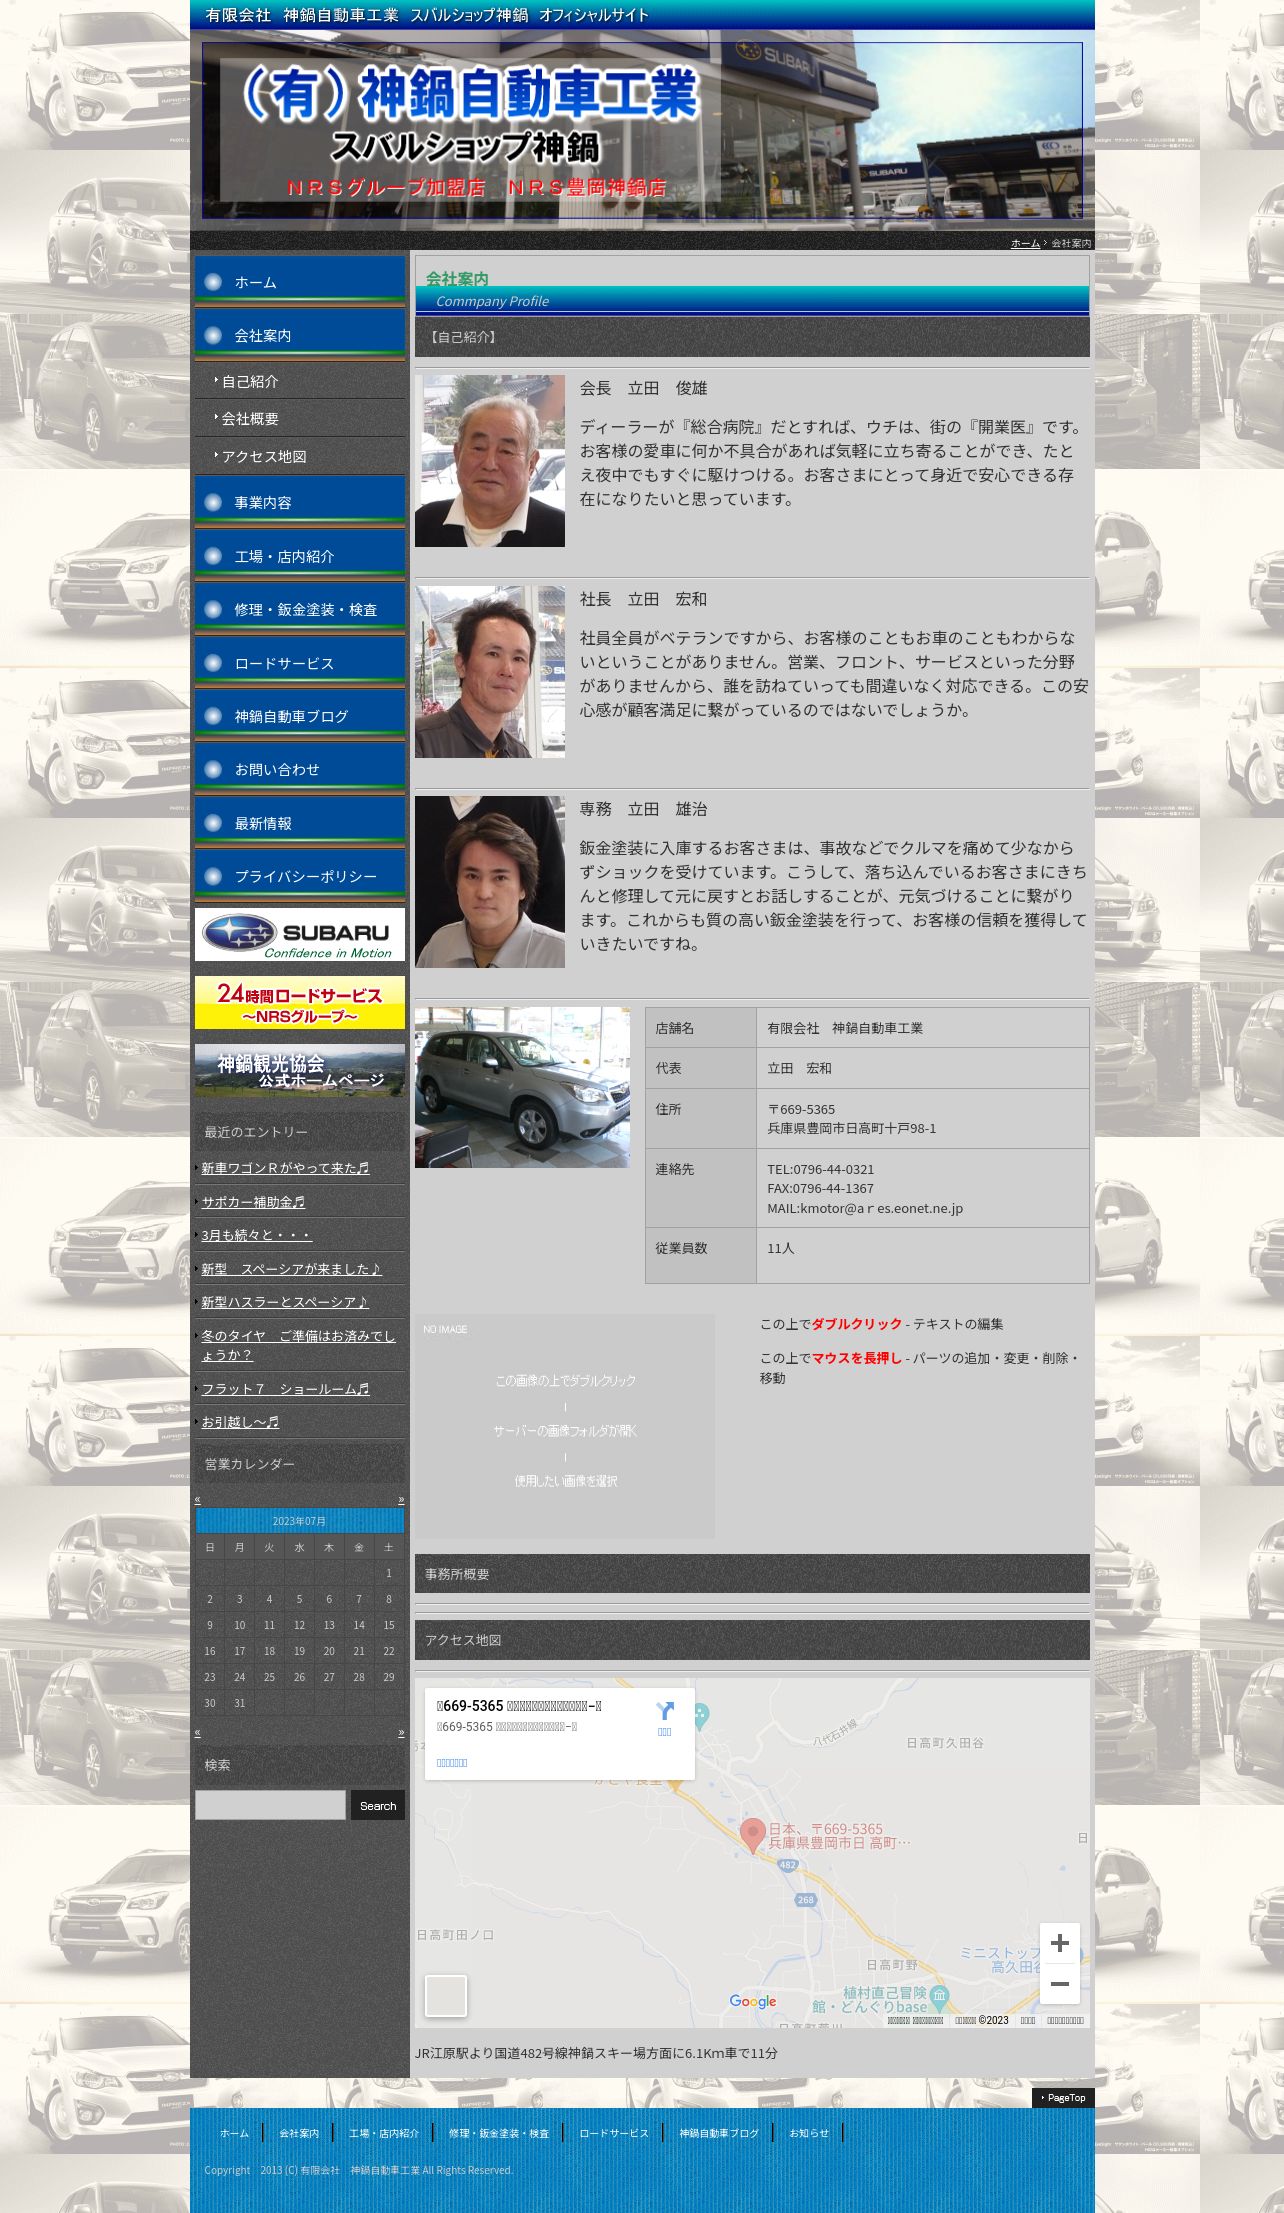
Task: Open the お問い合わせ sidebar menu item
Action: [x=300, y=769]
